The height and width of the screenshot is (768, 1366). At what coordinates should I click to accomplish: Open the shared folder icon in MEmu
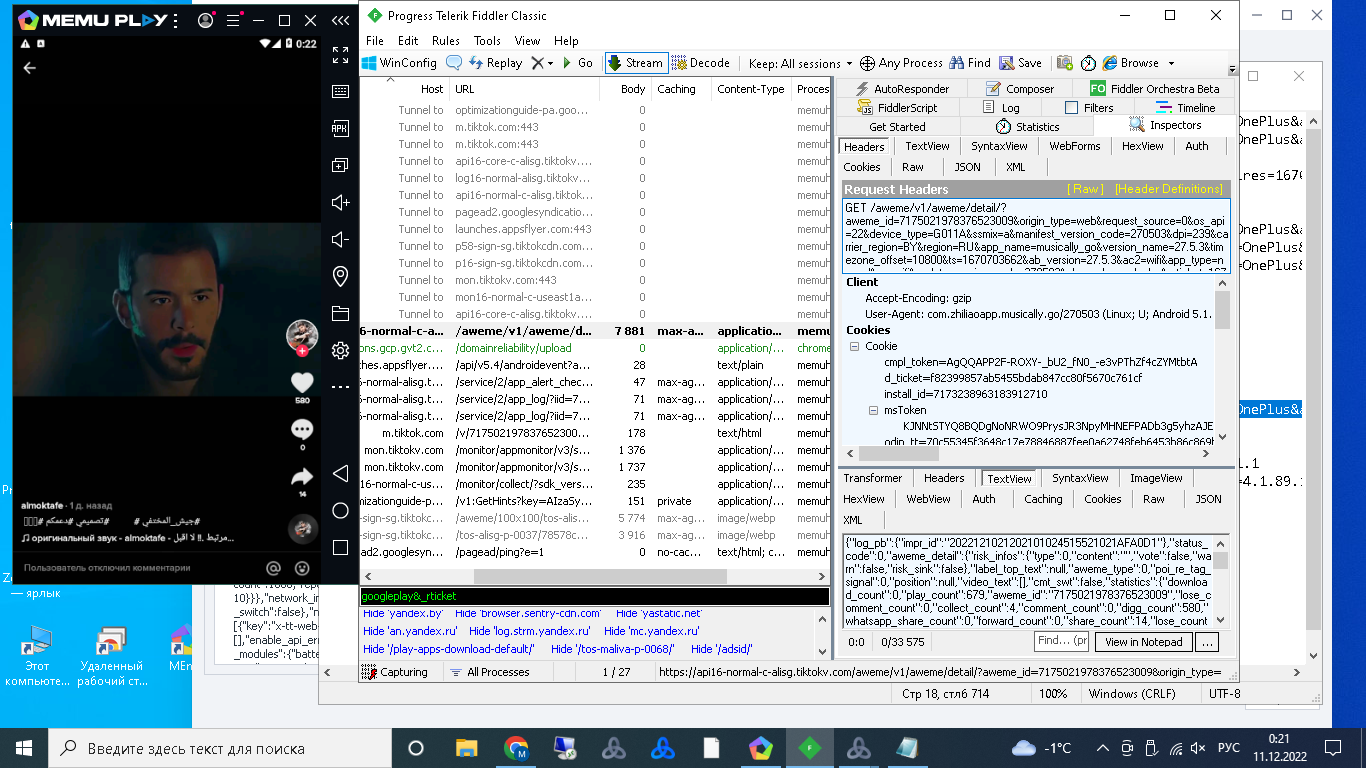pyautogui.click(x=340, y=313)
